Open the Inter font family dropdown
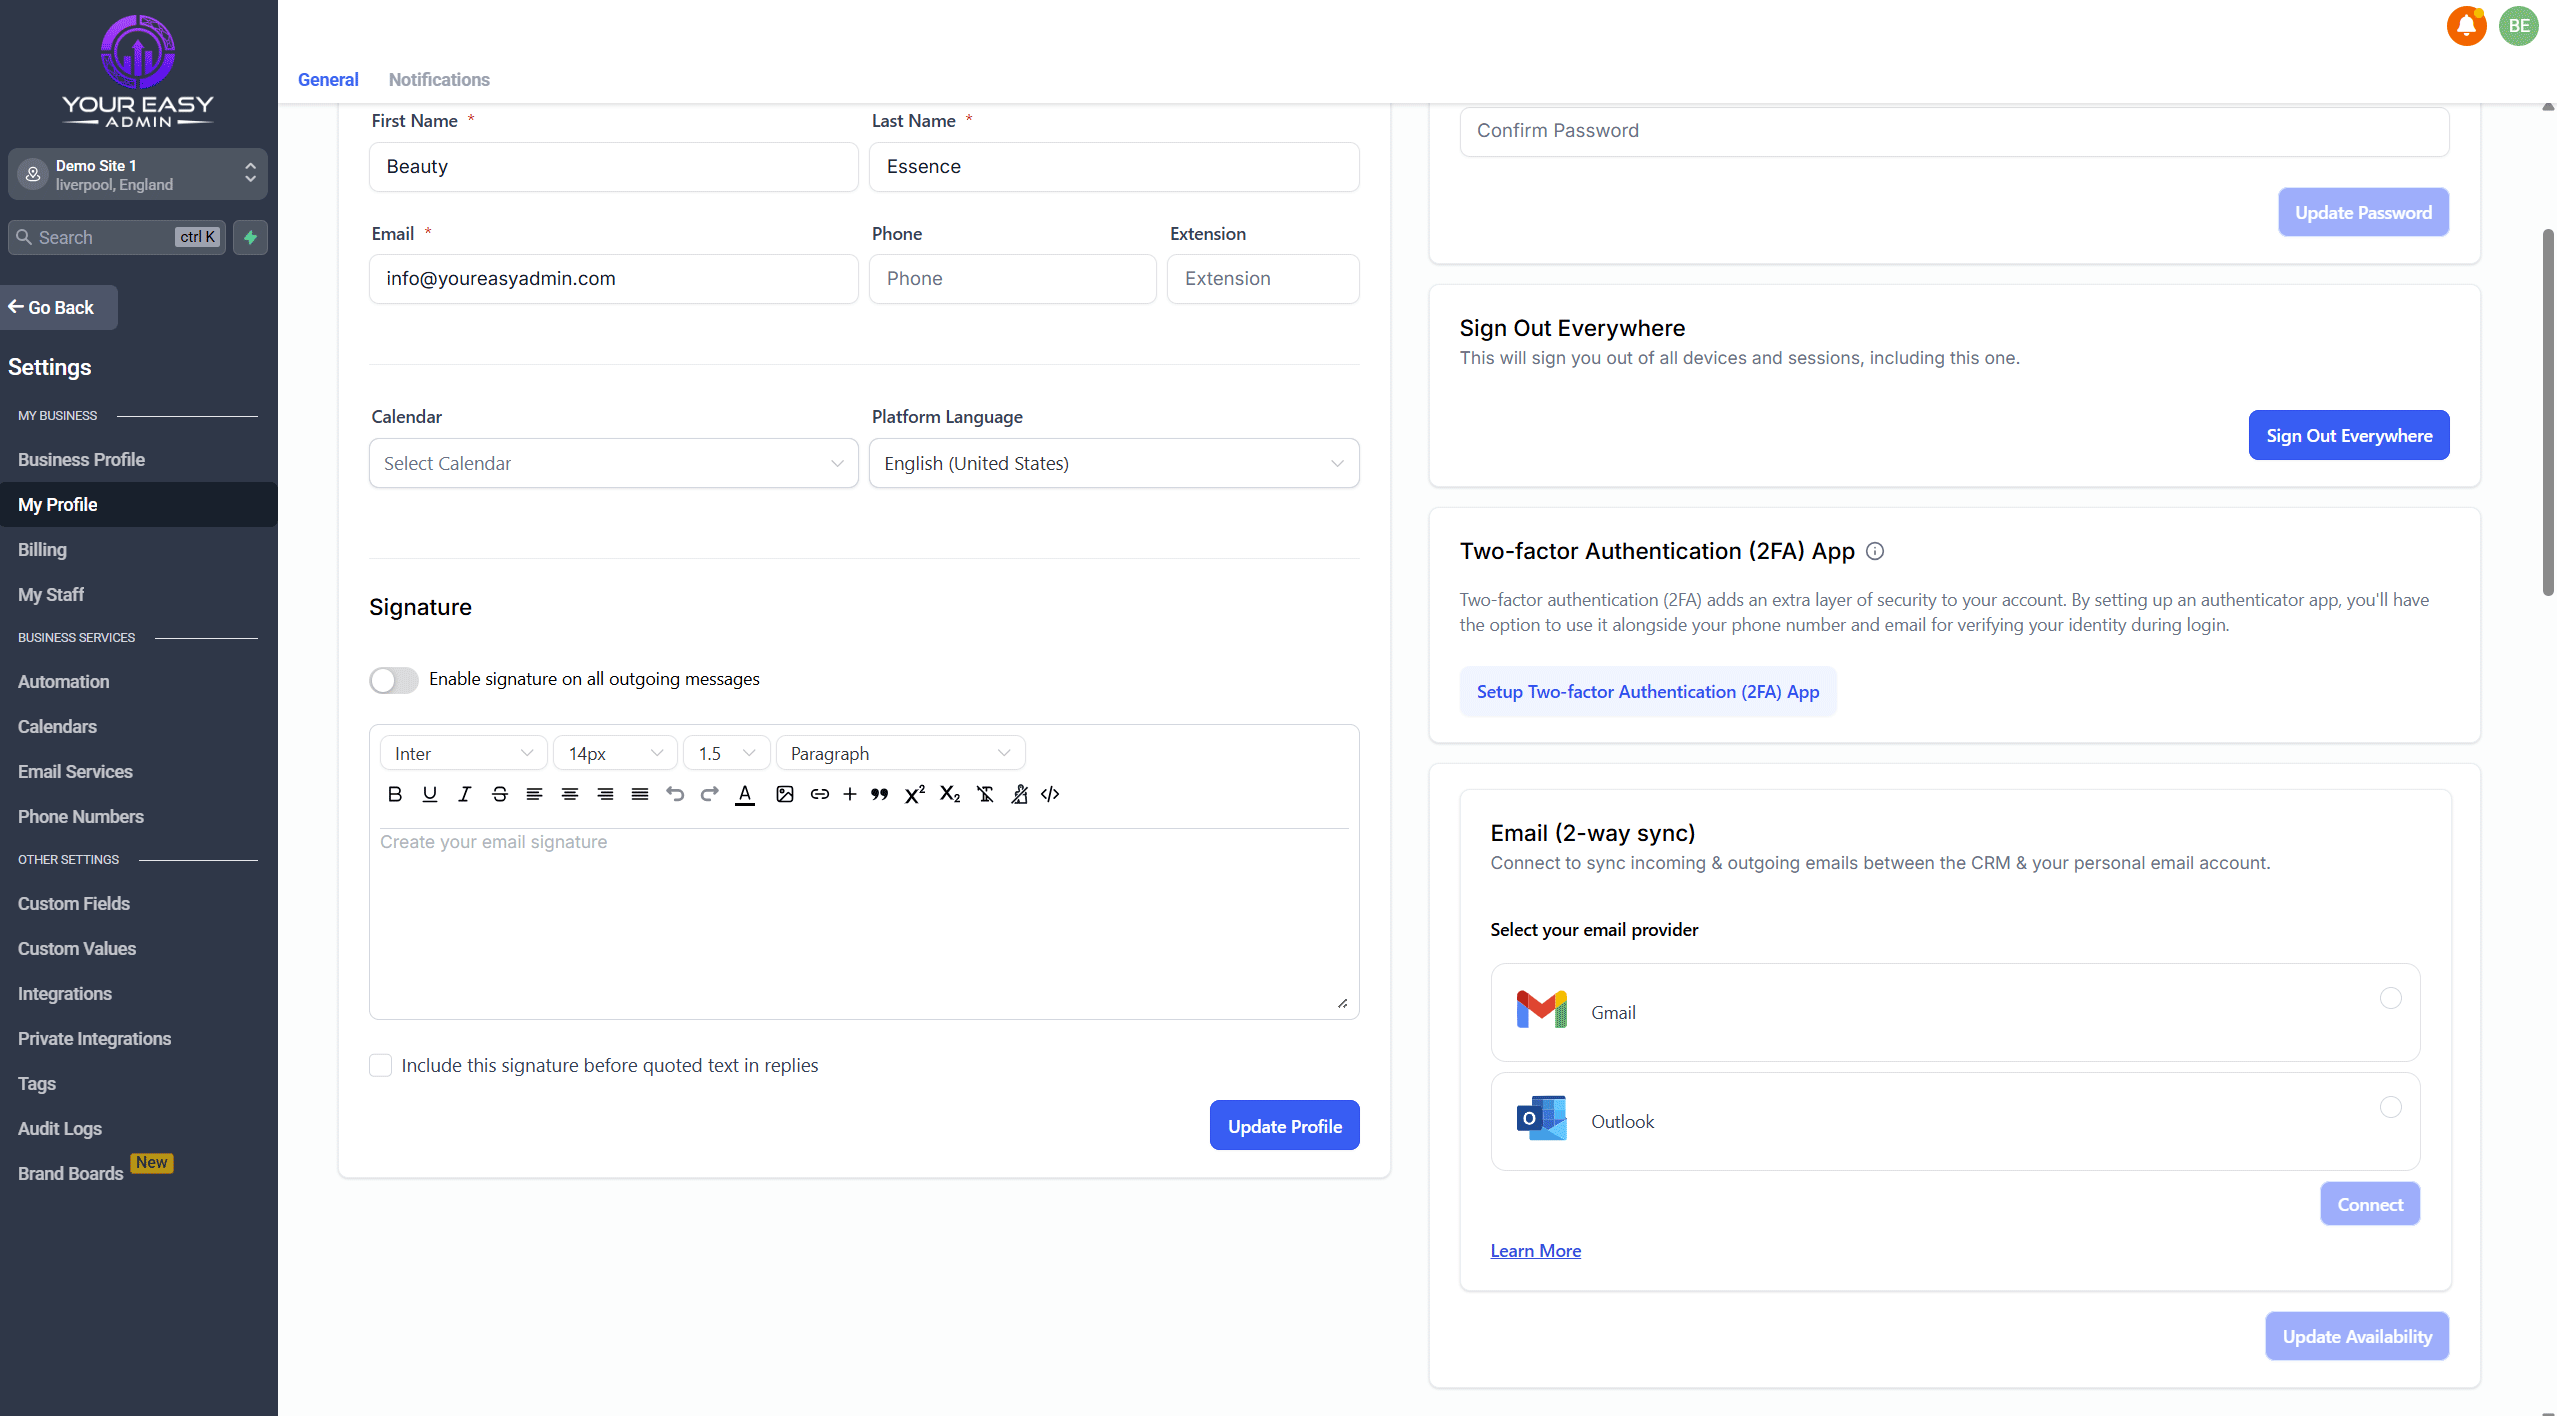Image resolution: width=2557 pixels, height=1416 pixels. (x=463, y=753)
